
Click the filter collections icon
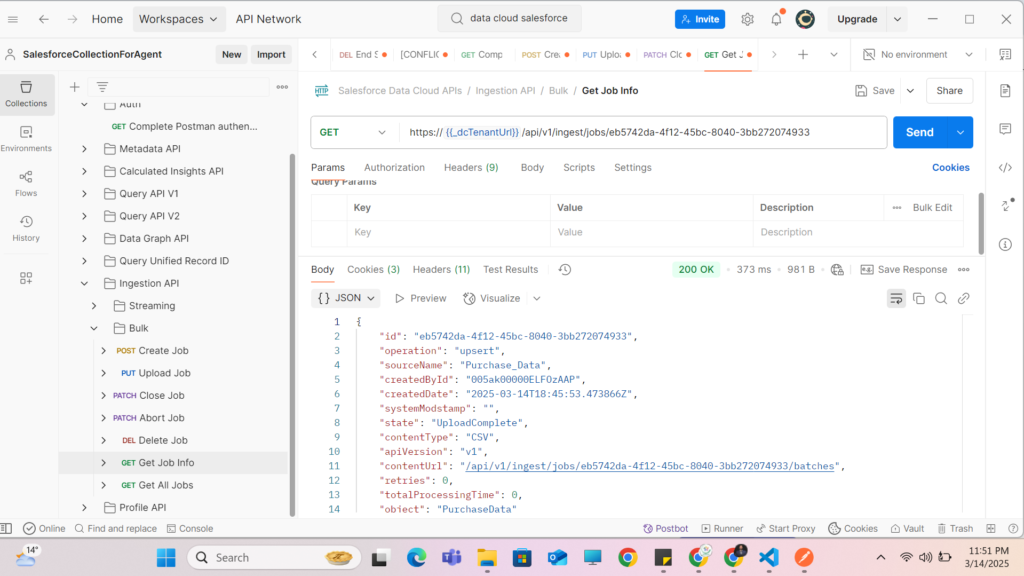(x=103, y=87)
